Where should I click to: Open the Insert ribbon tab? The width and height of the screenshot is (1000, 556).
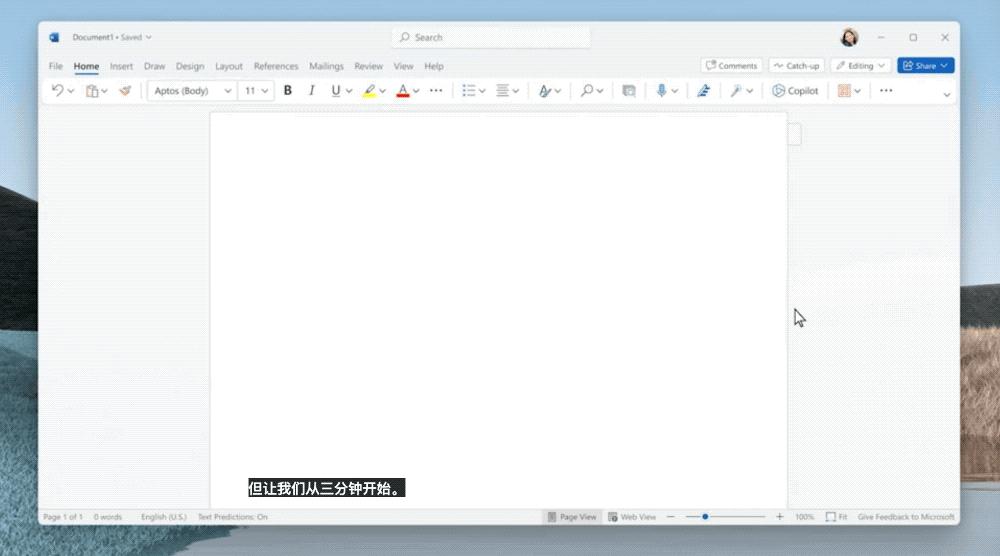(x=121, y=66)
